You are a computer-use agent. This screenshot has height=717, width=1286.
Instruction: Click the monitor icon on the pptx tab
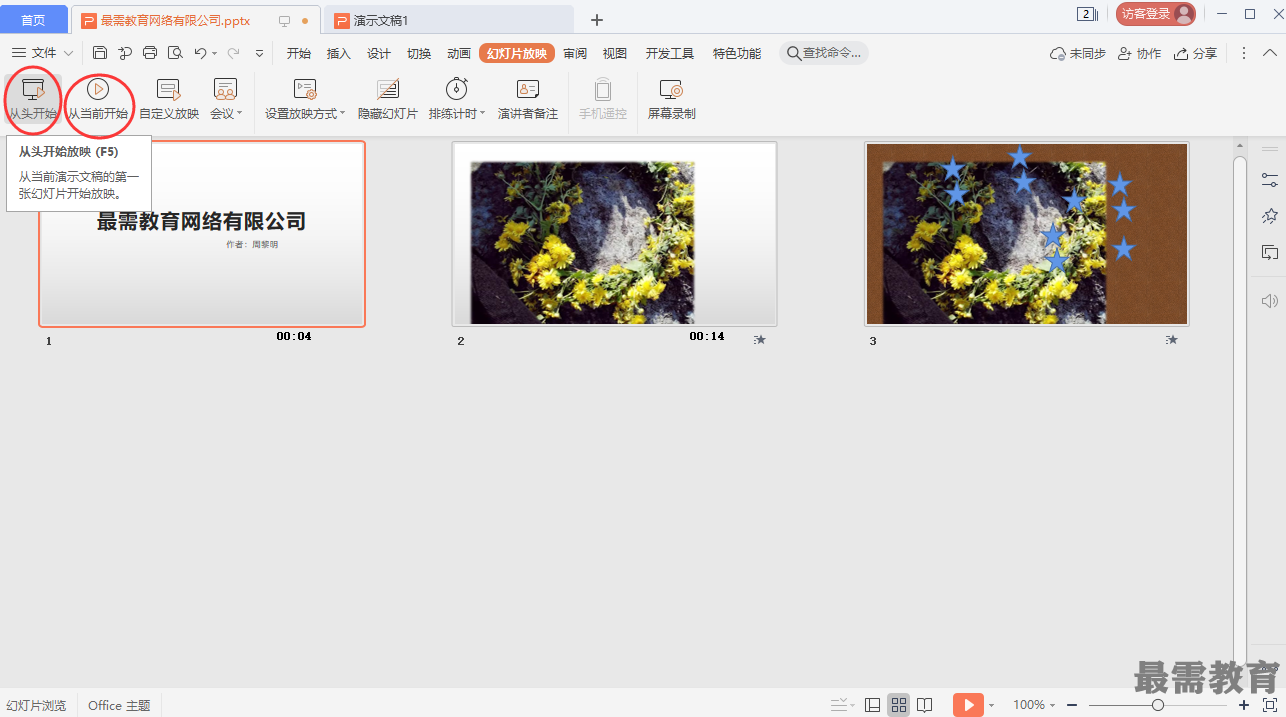pos(284,21)
